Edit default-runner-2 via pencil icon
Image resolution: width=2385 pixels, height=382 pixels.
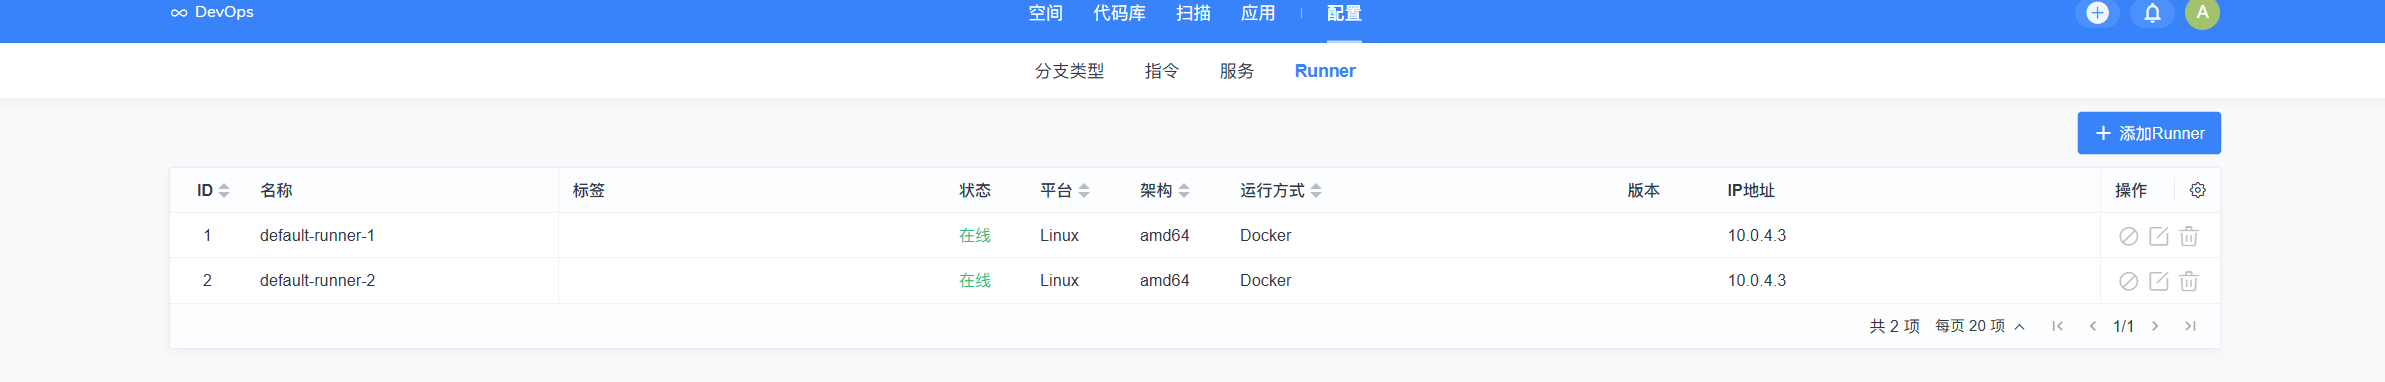(2158, 281)
